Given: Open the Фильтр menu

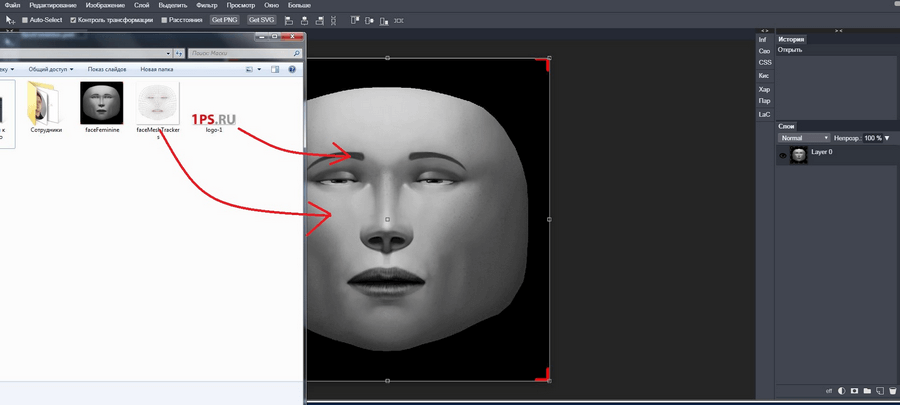Looking at the screenshot, I should pos(207,5).
